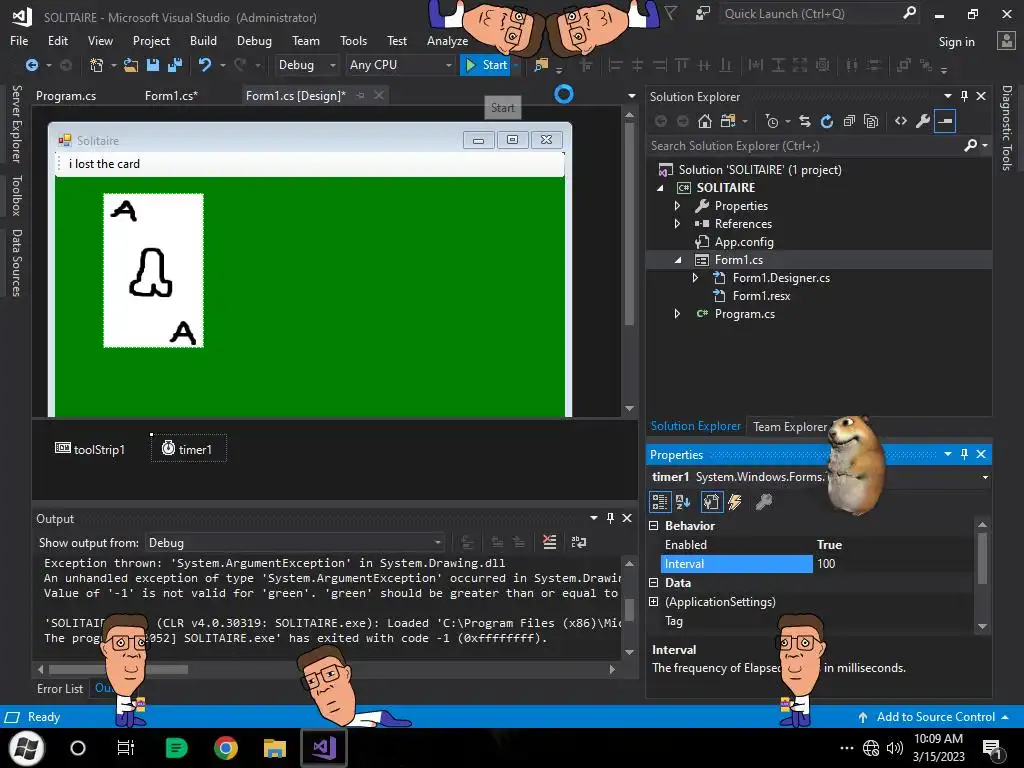This screenshot has height=768, width=1024.
Task: Click the Solution Explorer search magnifier
Action: click(971, 146)
